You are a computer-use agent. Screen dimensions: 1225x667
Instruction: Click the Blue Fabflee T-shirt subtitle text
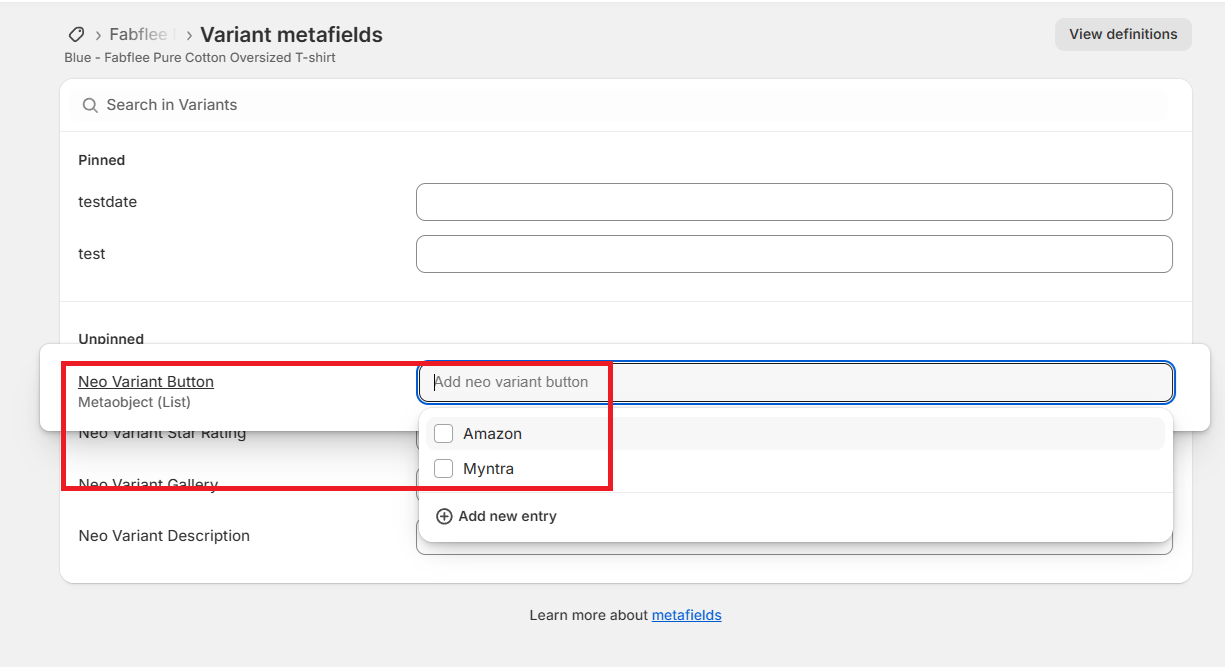[x=200, y=58]
